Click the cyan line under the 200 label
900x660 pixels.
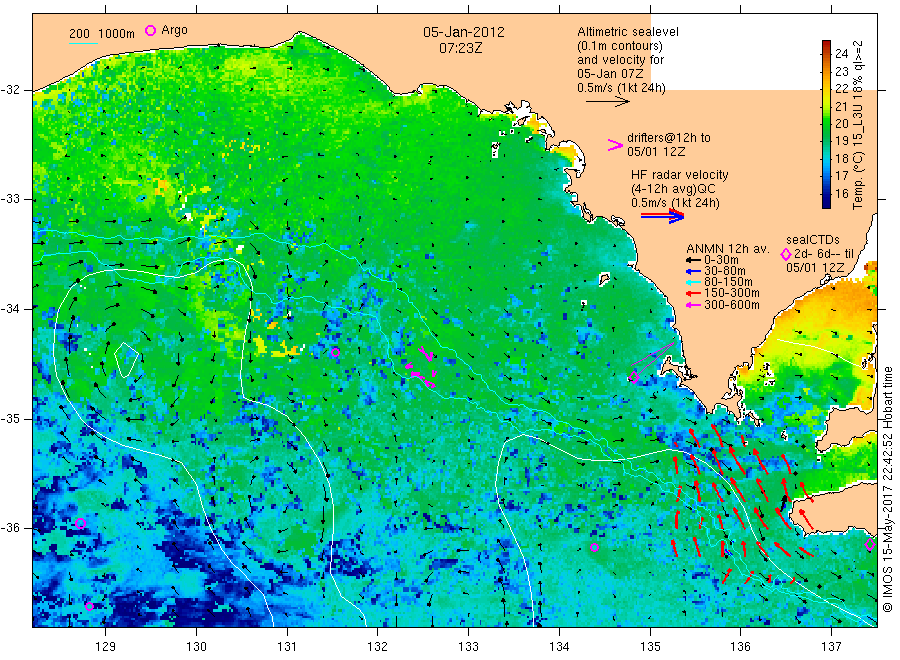pos(83,43)
